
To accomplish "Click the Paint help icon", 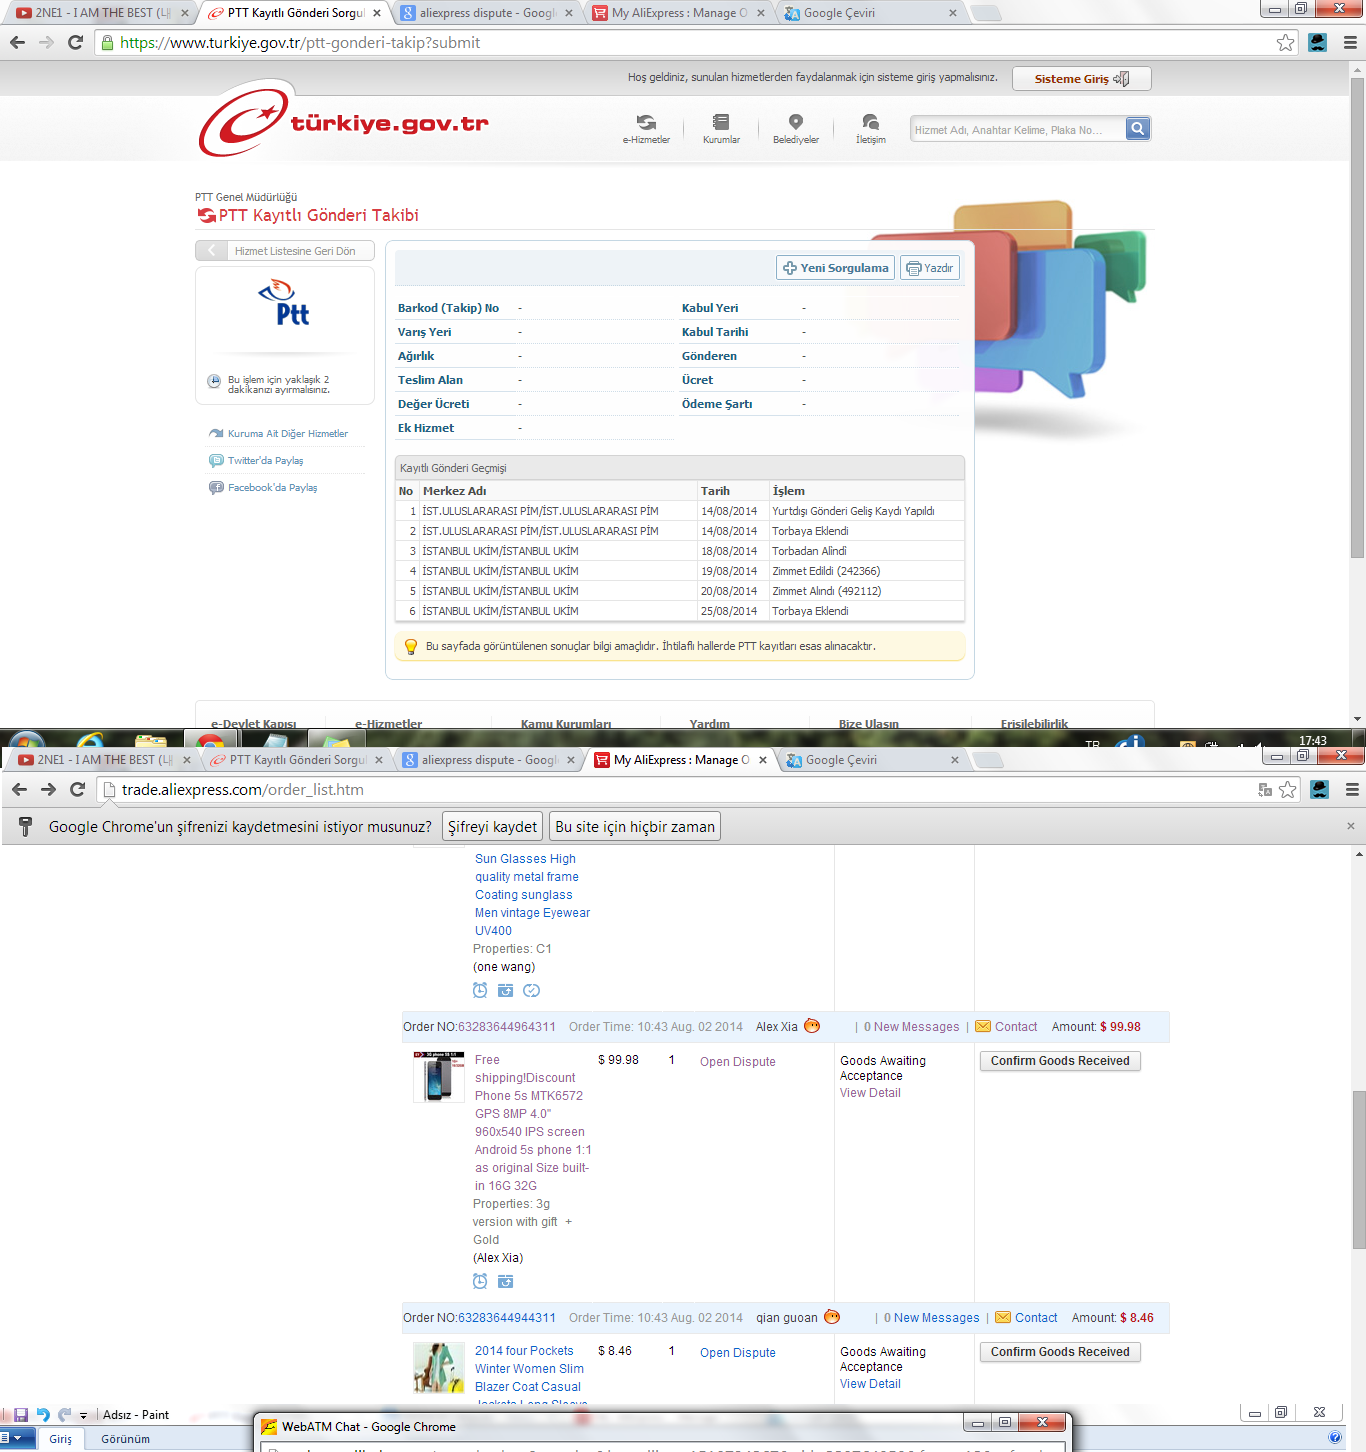I will (x=1335, y=1437).
